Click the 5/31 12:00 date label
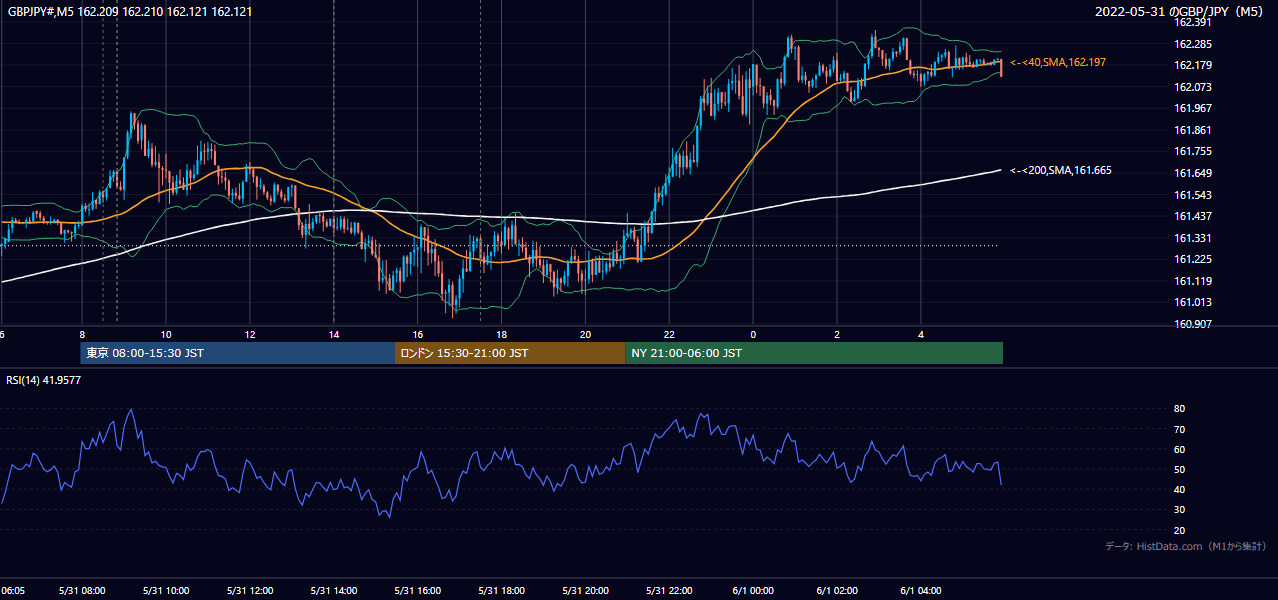 (249, 591)
